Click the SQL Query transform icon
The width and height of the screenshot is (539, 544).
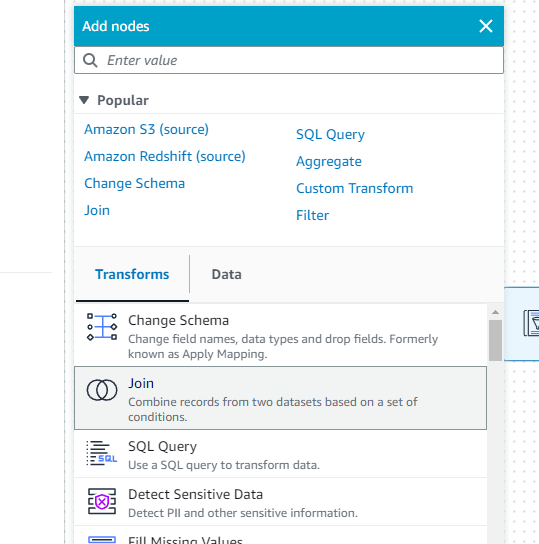click(102, 453)
